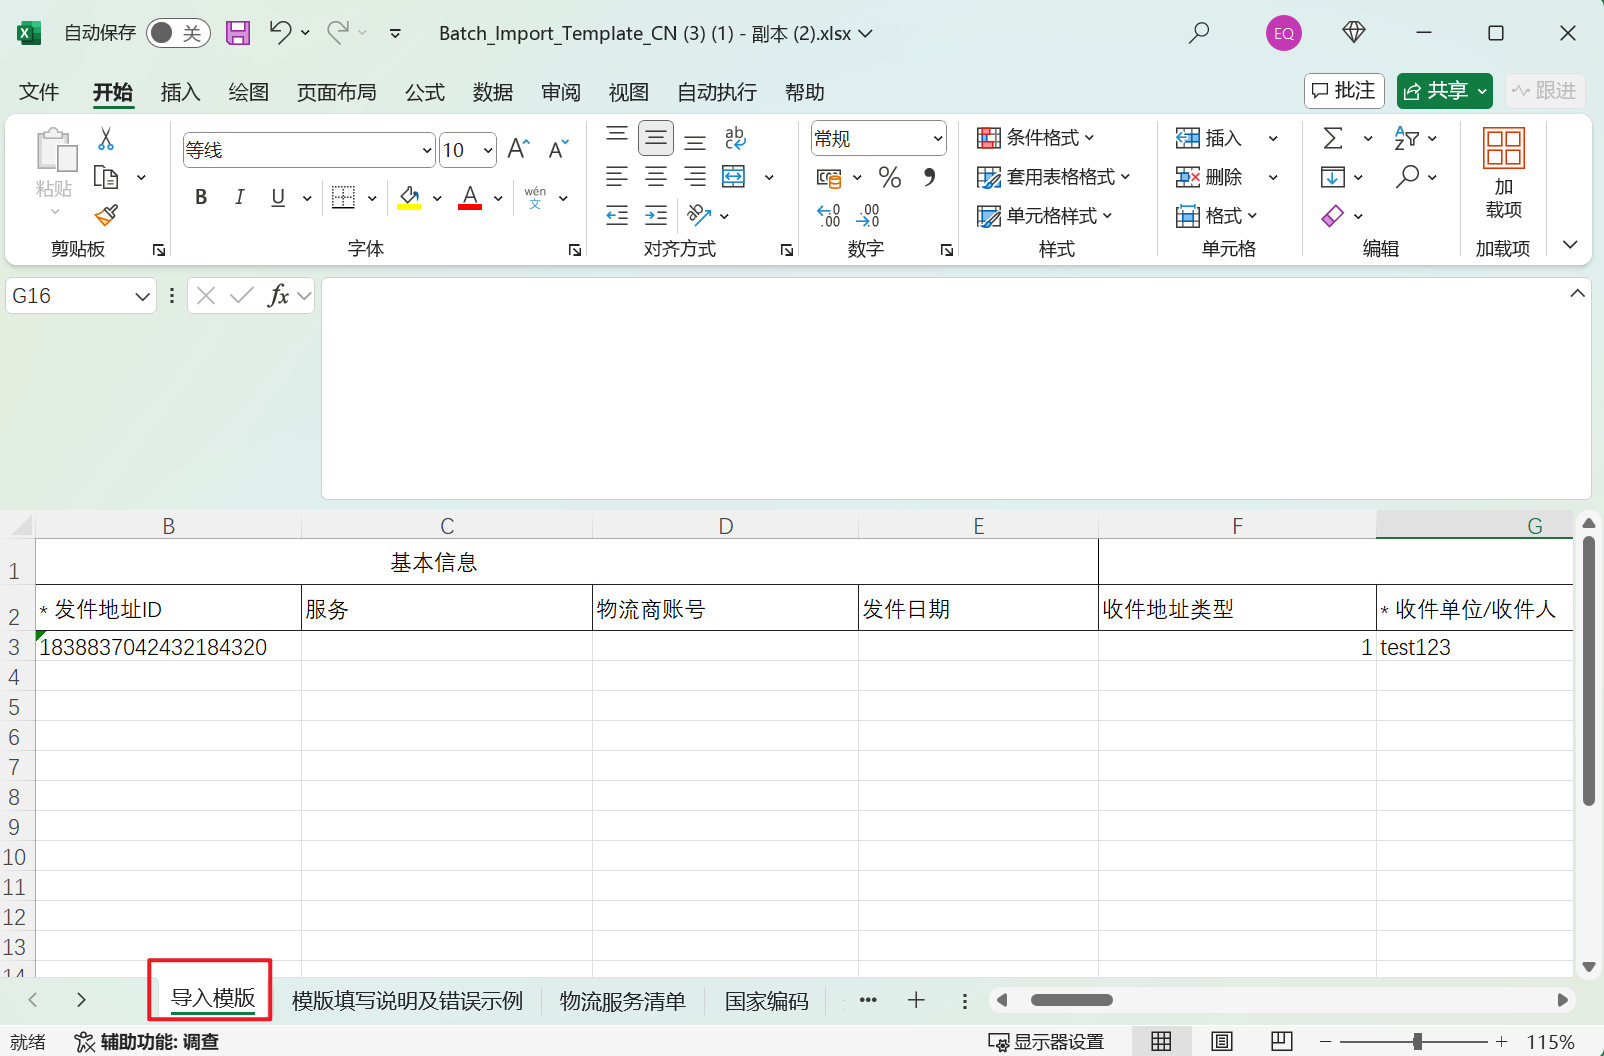The image size is (1604, 1056).
Task: Click 辅助功能: 调查 in status bar
Action: [147, 1042]
